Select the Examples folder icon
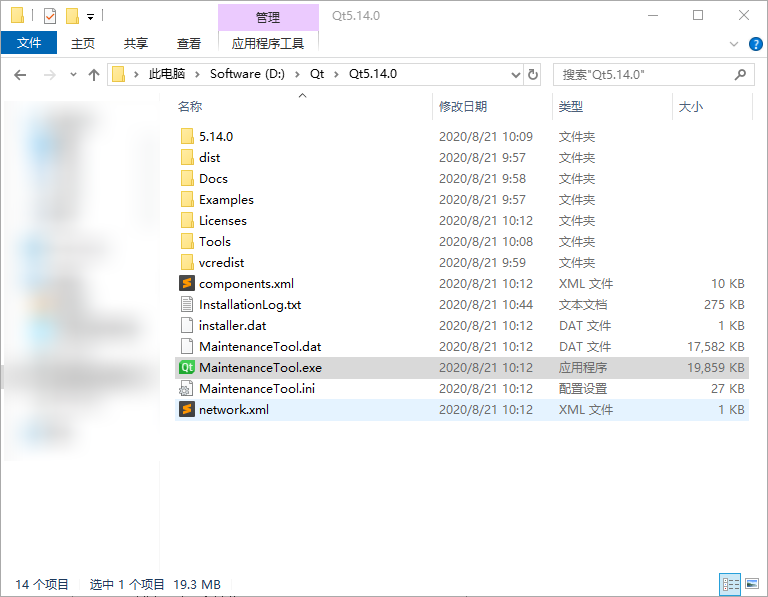Image resolution: width=768 pixels, height=597 pixels. [187, 199]
